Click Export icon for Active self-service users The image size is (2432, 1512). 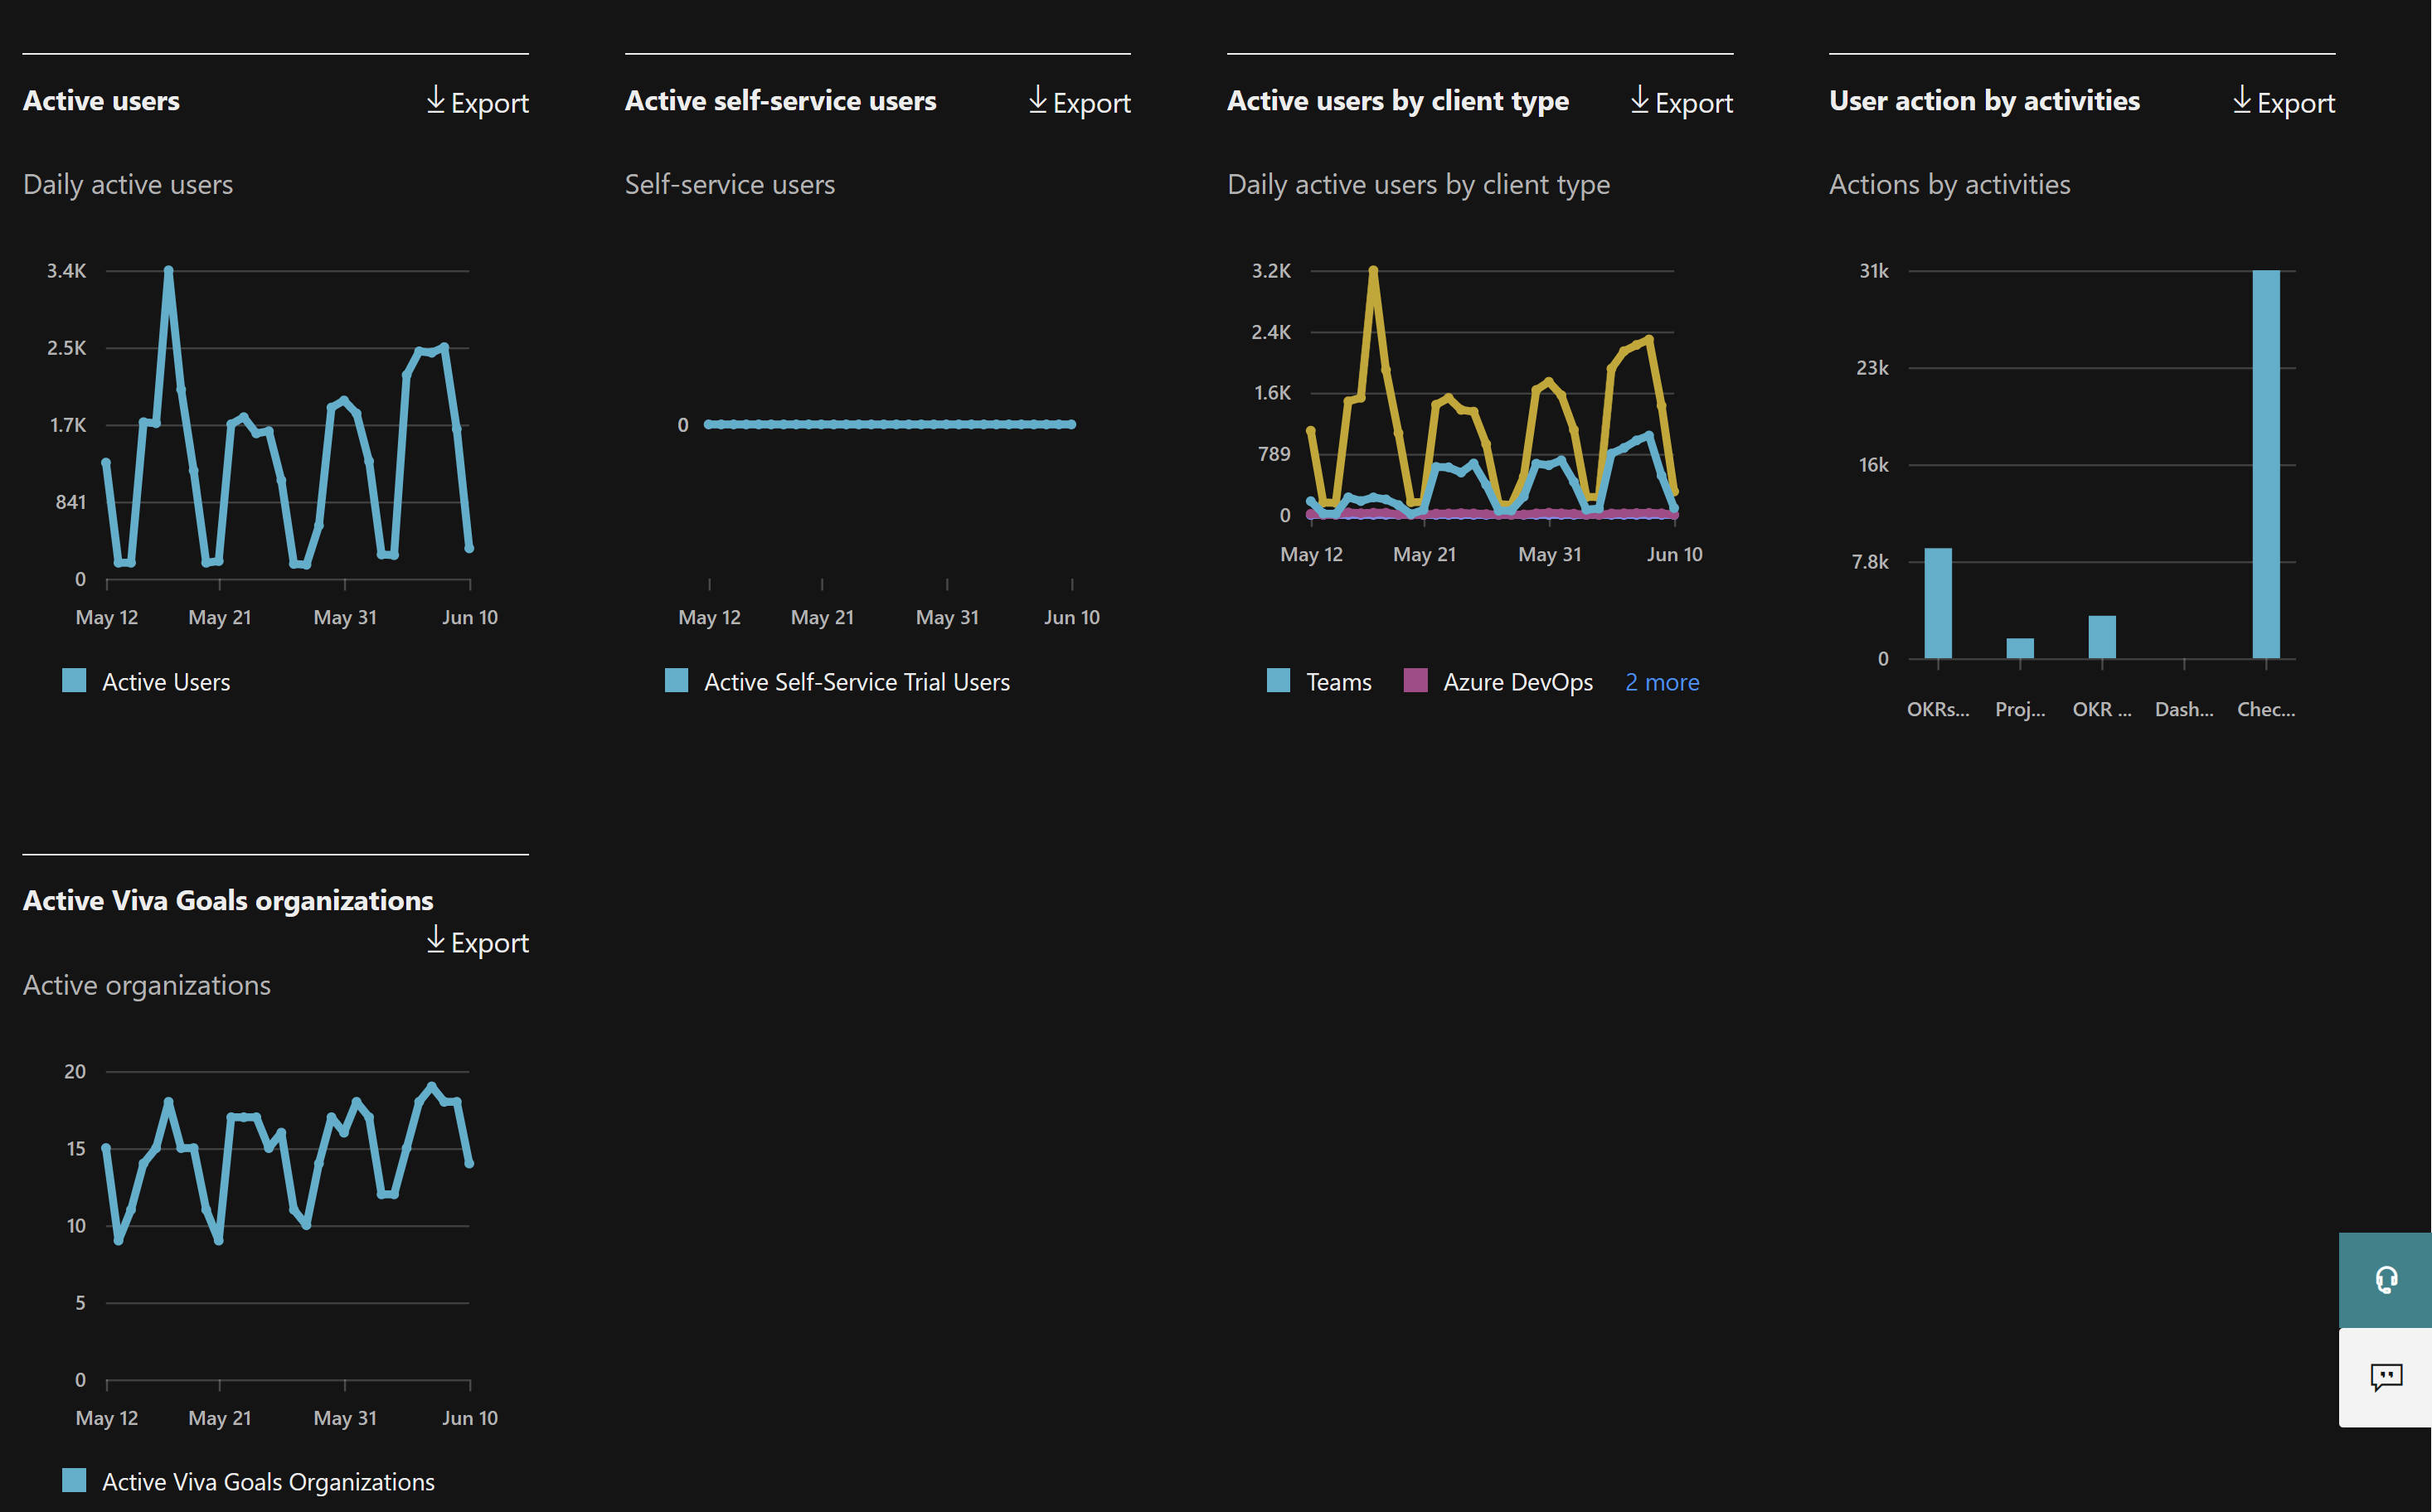[x=1038, y=100]
